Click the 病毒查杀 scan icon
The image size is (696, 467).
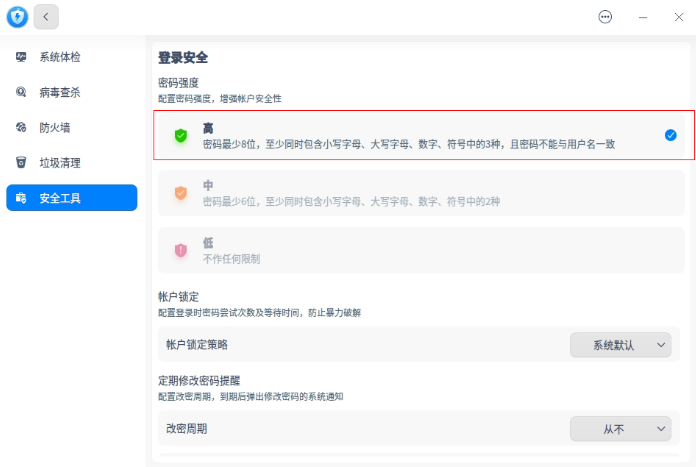click(x=21, y=92)
